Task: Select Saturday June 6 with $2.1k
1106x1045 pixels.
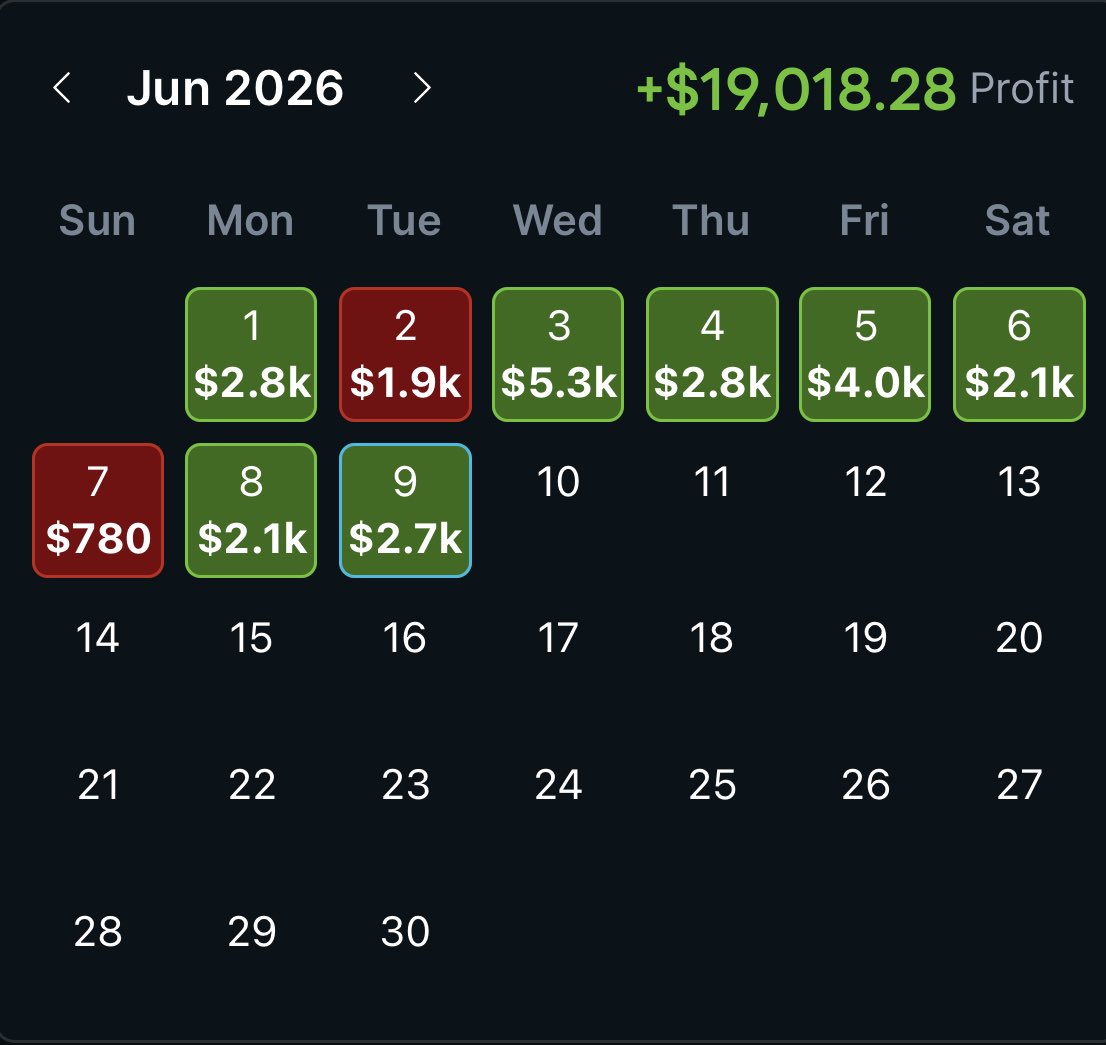Action: 1019,355
